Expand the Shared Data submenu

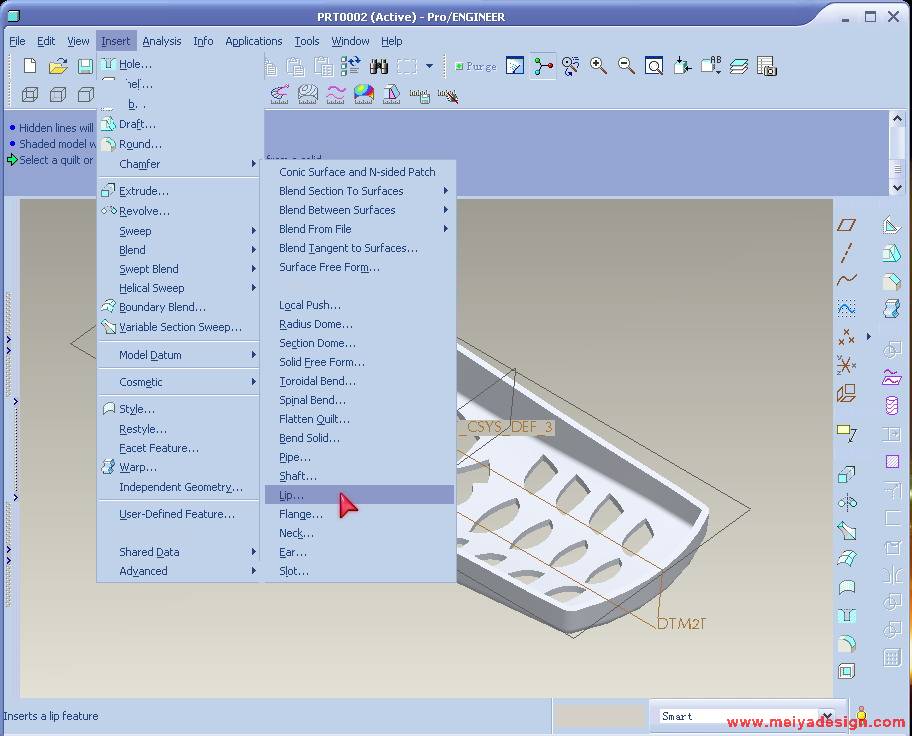pos(179,552)
